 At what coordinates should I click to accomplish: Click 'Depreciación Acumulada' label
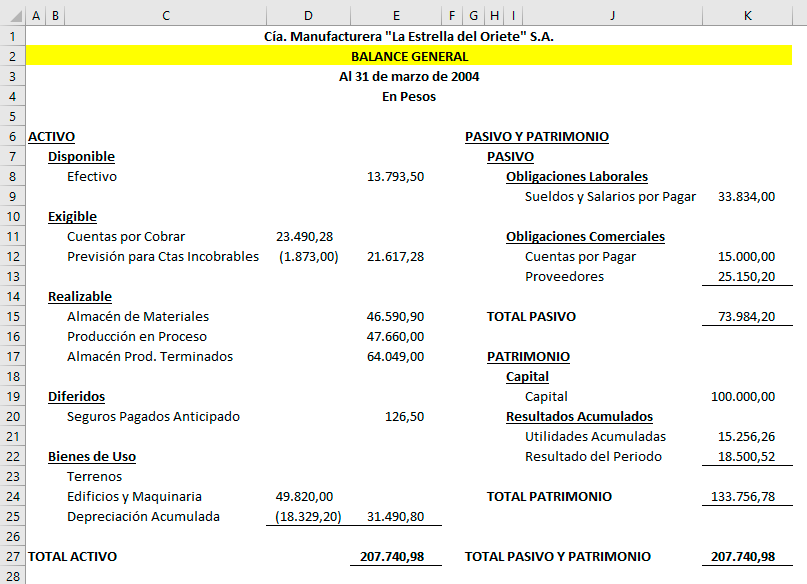[x=143, y=517]
